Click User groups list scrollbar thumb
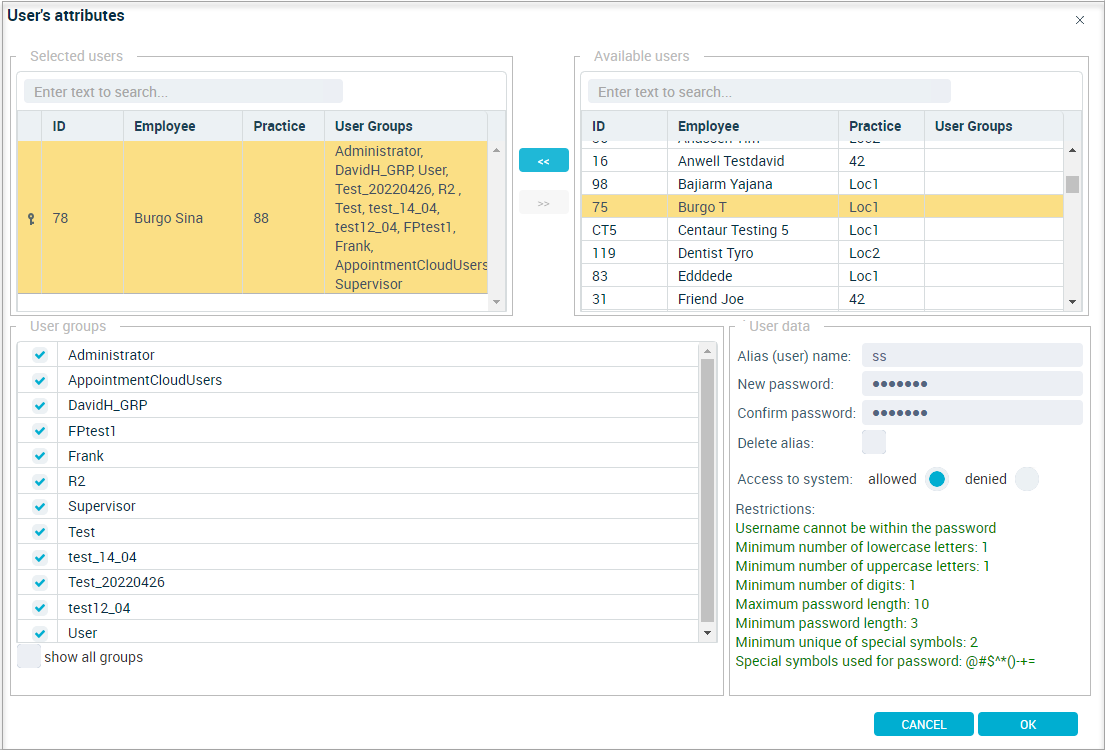 (708, 490)
